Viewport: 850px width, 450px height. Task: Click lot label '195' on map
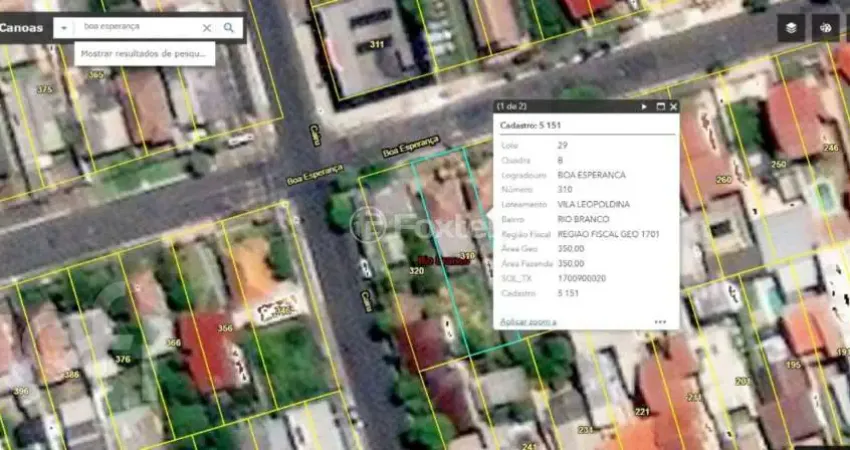pos(793,365)
